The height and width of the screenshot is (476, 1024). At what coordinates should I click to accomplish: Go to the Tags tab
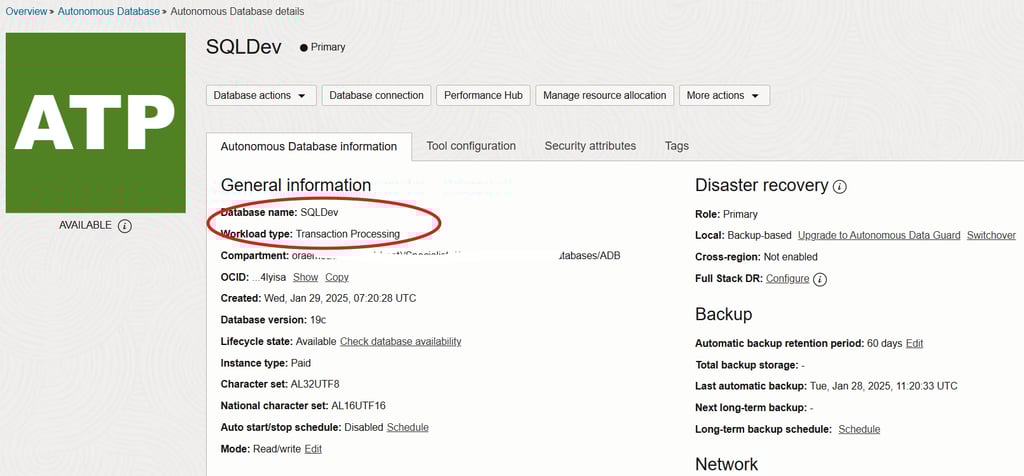point(677,146)
